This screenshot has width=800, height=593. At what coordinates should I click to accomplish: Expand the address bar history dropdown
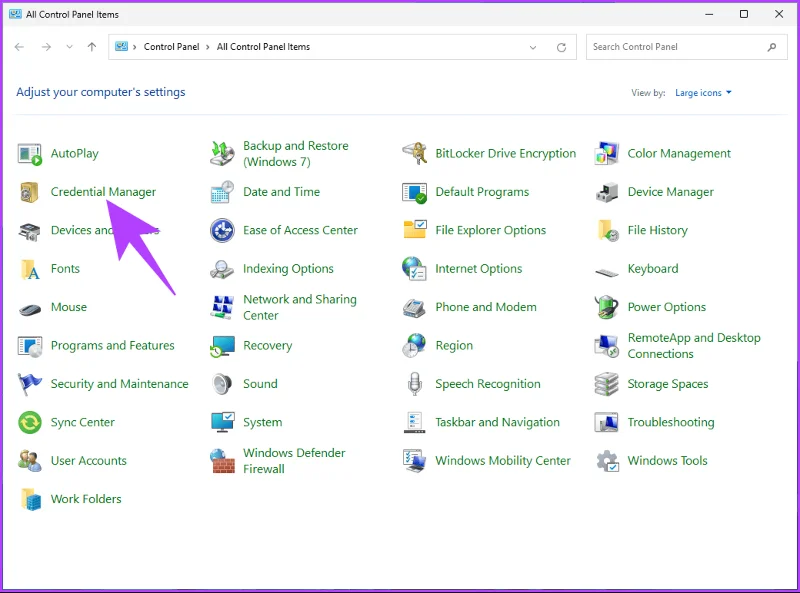coord(533,47)
